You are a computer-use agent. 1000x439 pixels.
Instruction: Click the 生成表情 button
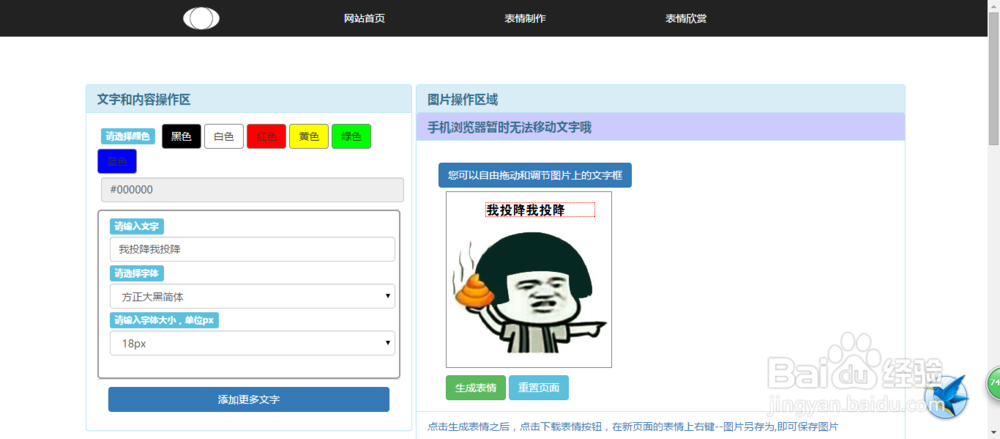click(476, 387)
